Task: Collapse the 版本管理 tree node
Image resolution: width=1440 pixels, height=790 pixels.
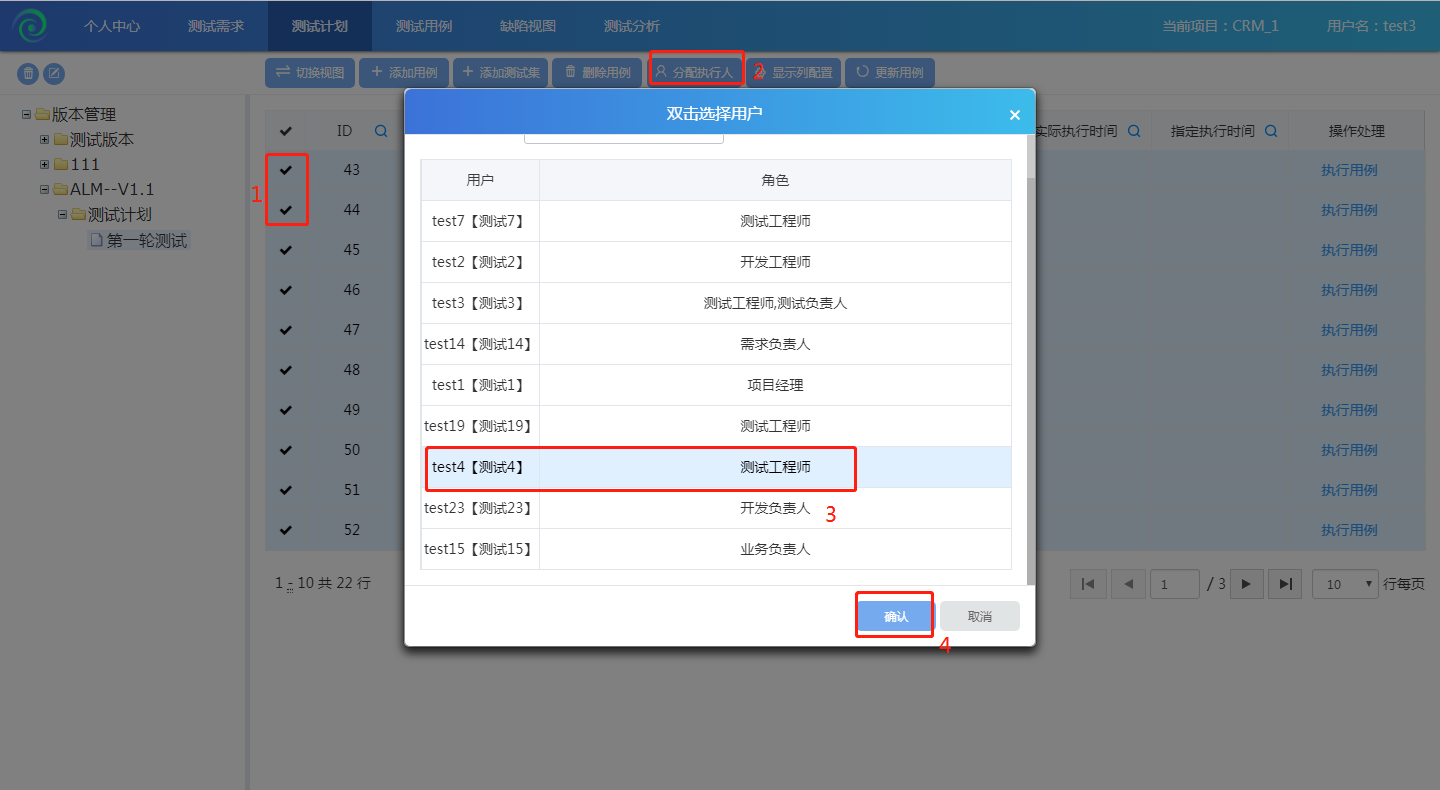Action: coord(27,115)
